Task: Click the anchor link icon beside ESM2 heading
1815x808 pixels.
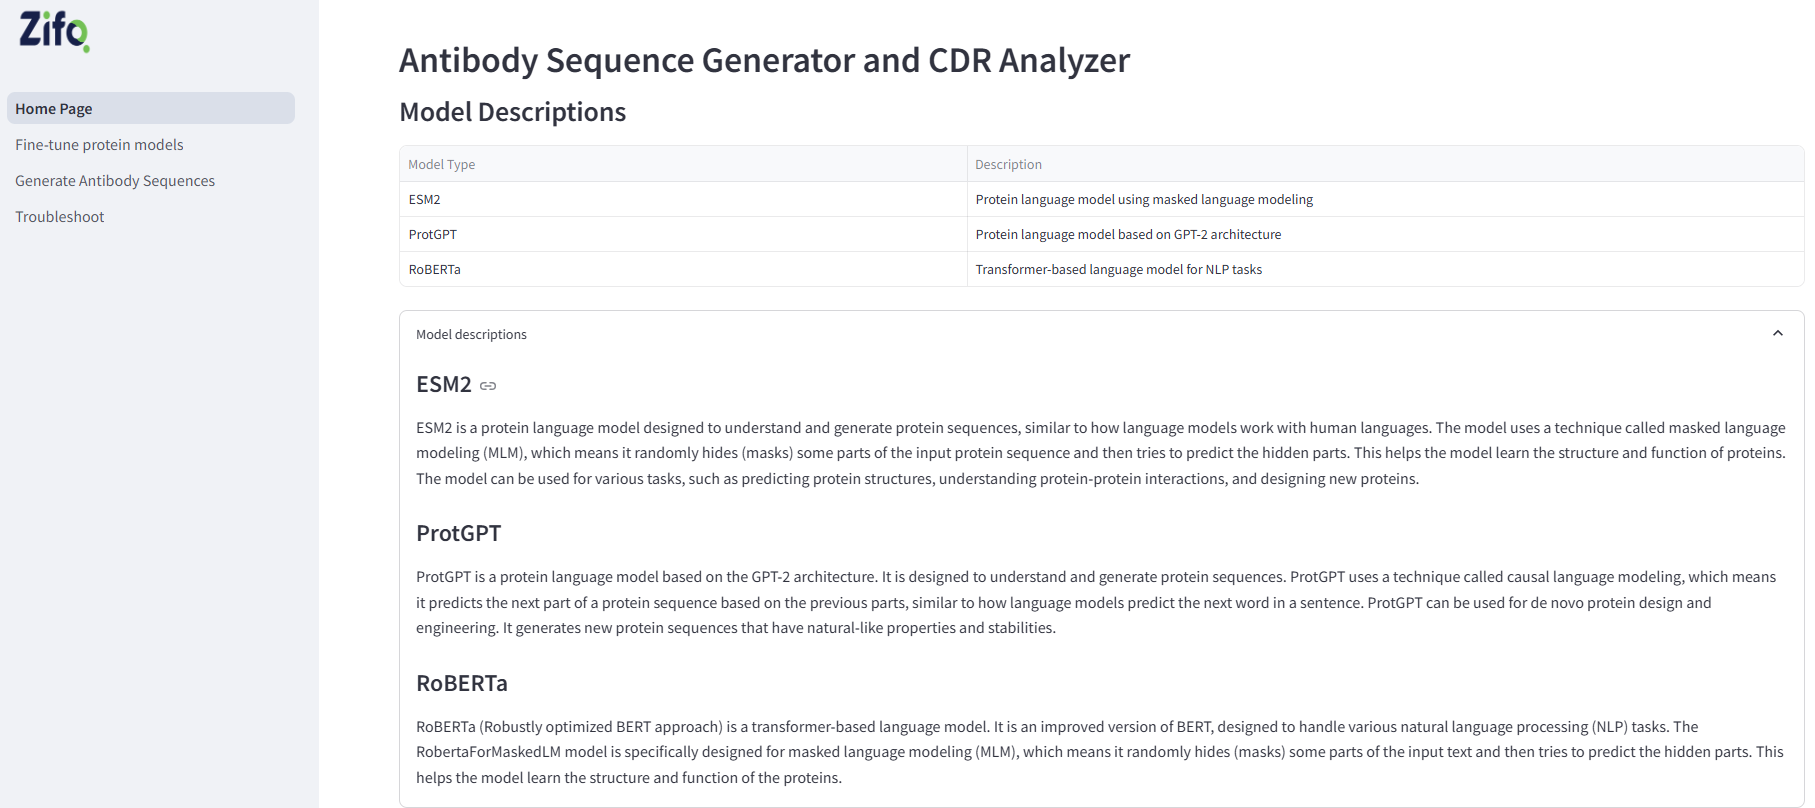Action: pos(488,385)
